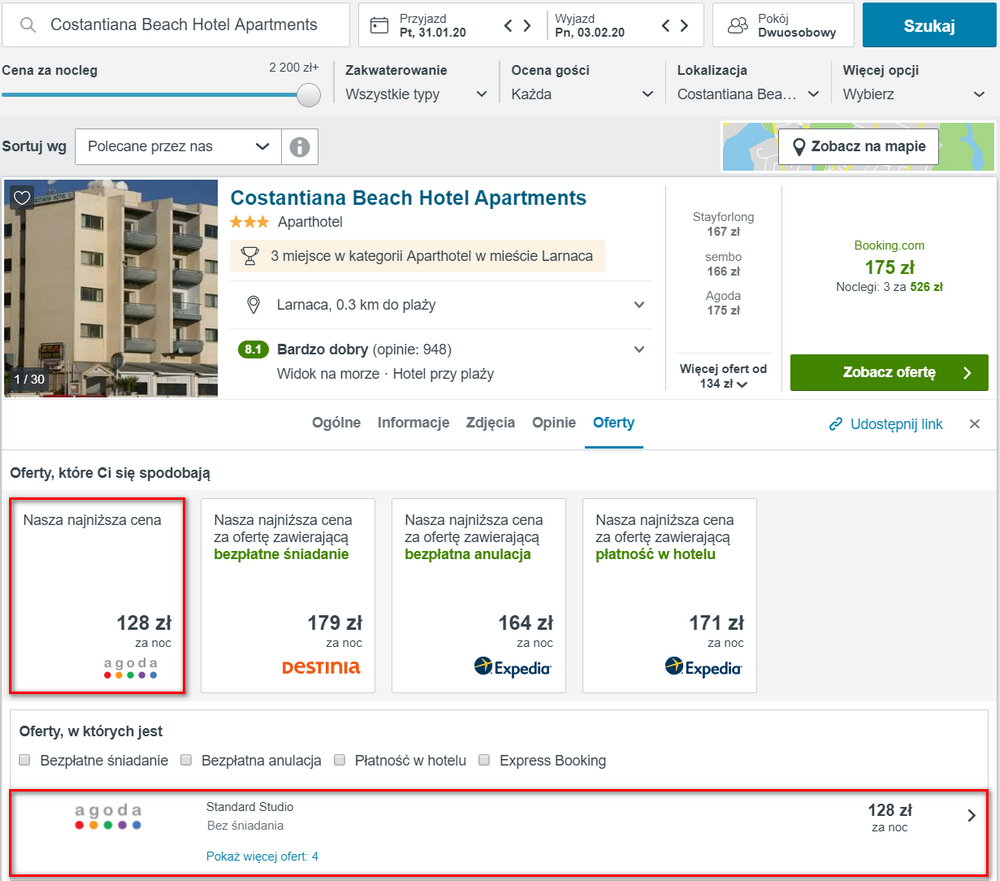Open the Agoda 128 zł offer arrow
Image resolution: width=1000 pixels, height=881 pixels.
(971, 816)
